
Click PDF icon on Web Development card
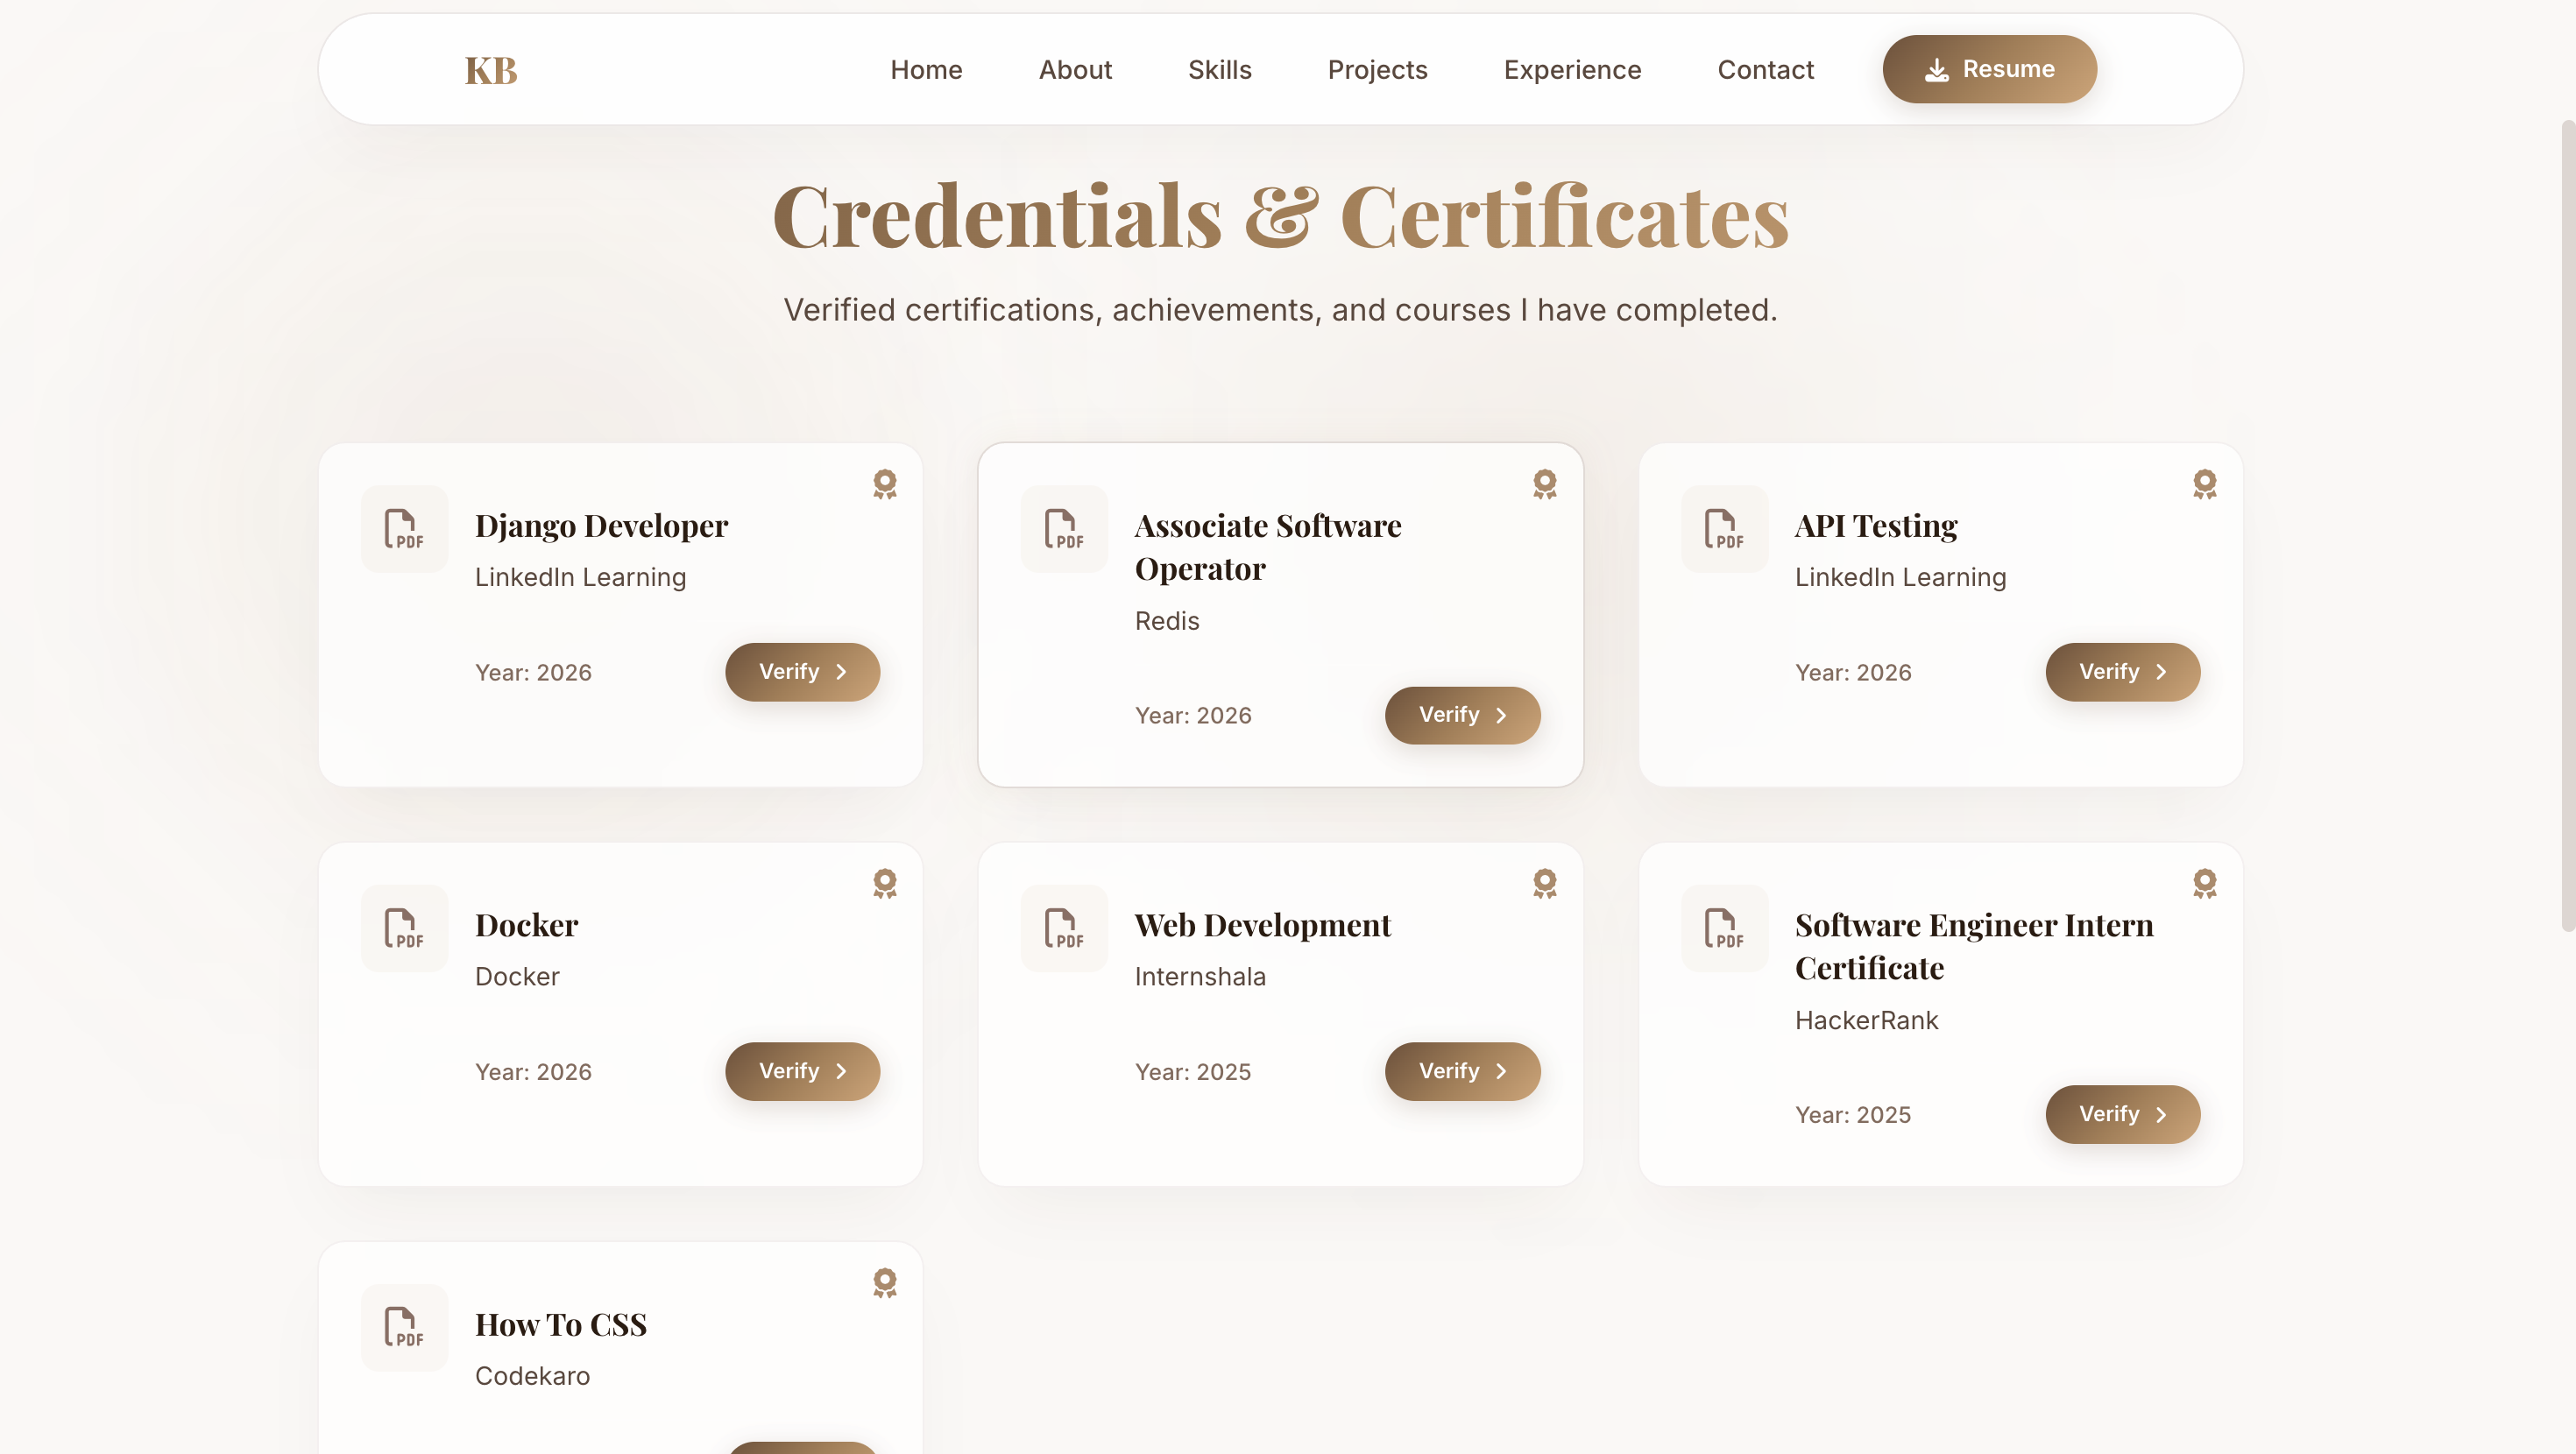point(1064,928)
